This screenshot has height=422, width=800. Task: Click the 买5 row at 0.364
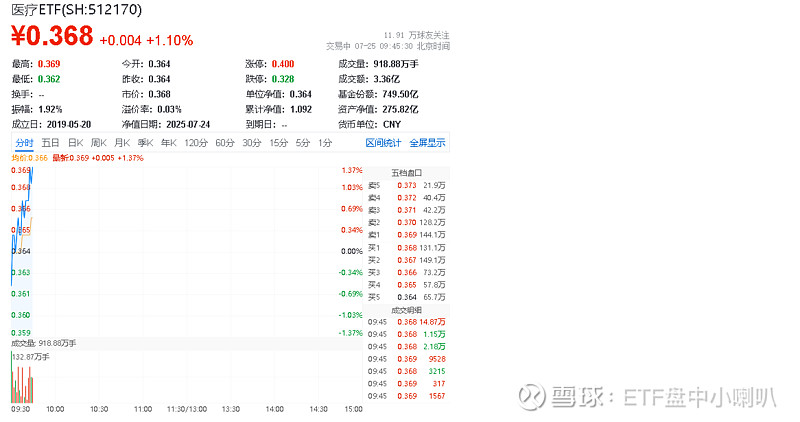coord(407,297)
